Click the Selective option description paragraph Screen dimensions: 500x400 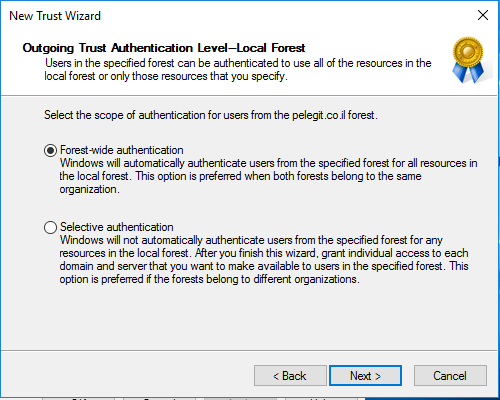click(264, 259)
